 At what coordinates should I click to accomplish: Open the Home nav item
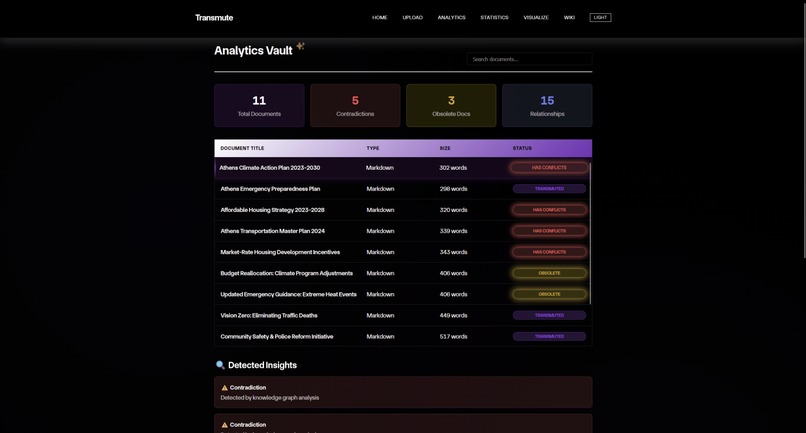[379, 17]
